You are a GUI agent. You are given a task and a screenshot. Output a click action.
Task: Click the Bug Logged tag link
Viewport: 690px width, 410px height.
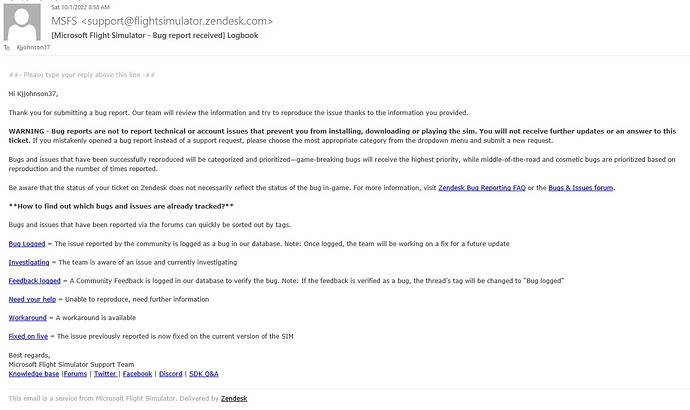[x=27, y=244]
